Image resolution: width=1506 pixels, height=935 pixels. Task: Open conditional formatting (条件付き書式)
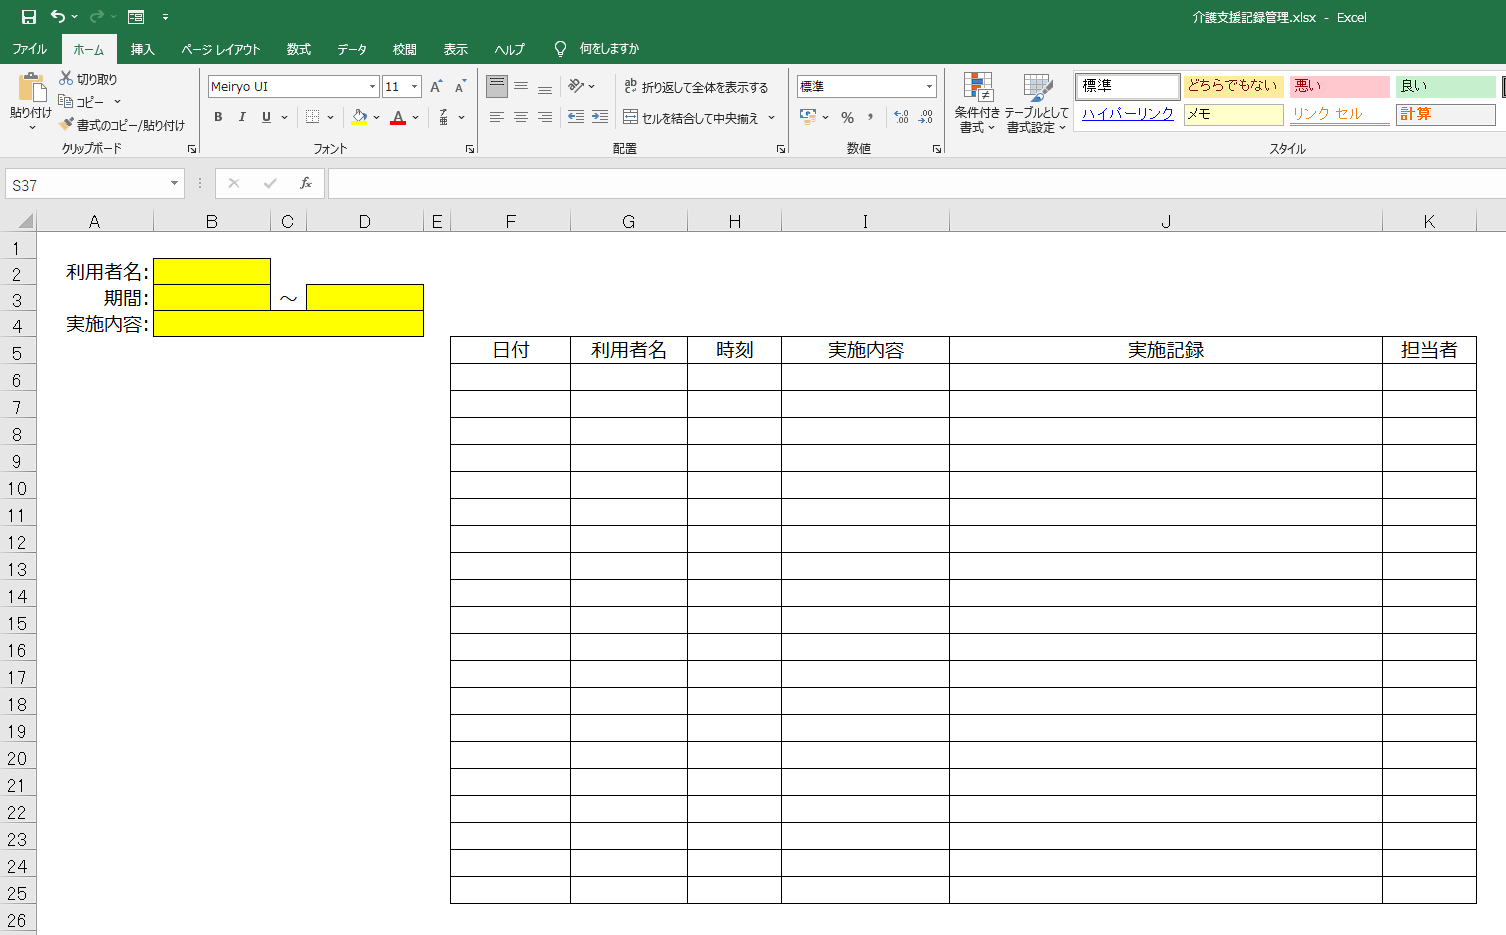pos(977,103)
